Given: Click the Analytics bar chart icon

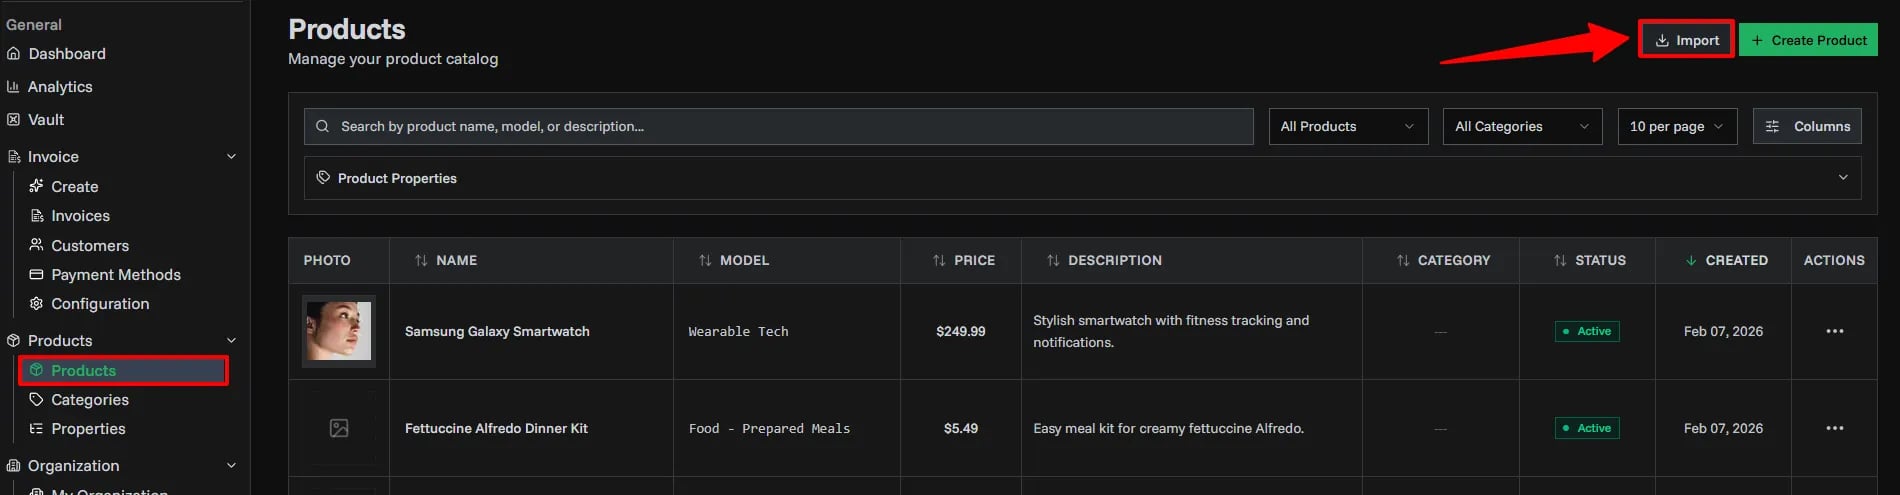Looking at the screenshot, I should point(13,87).
